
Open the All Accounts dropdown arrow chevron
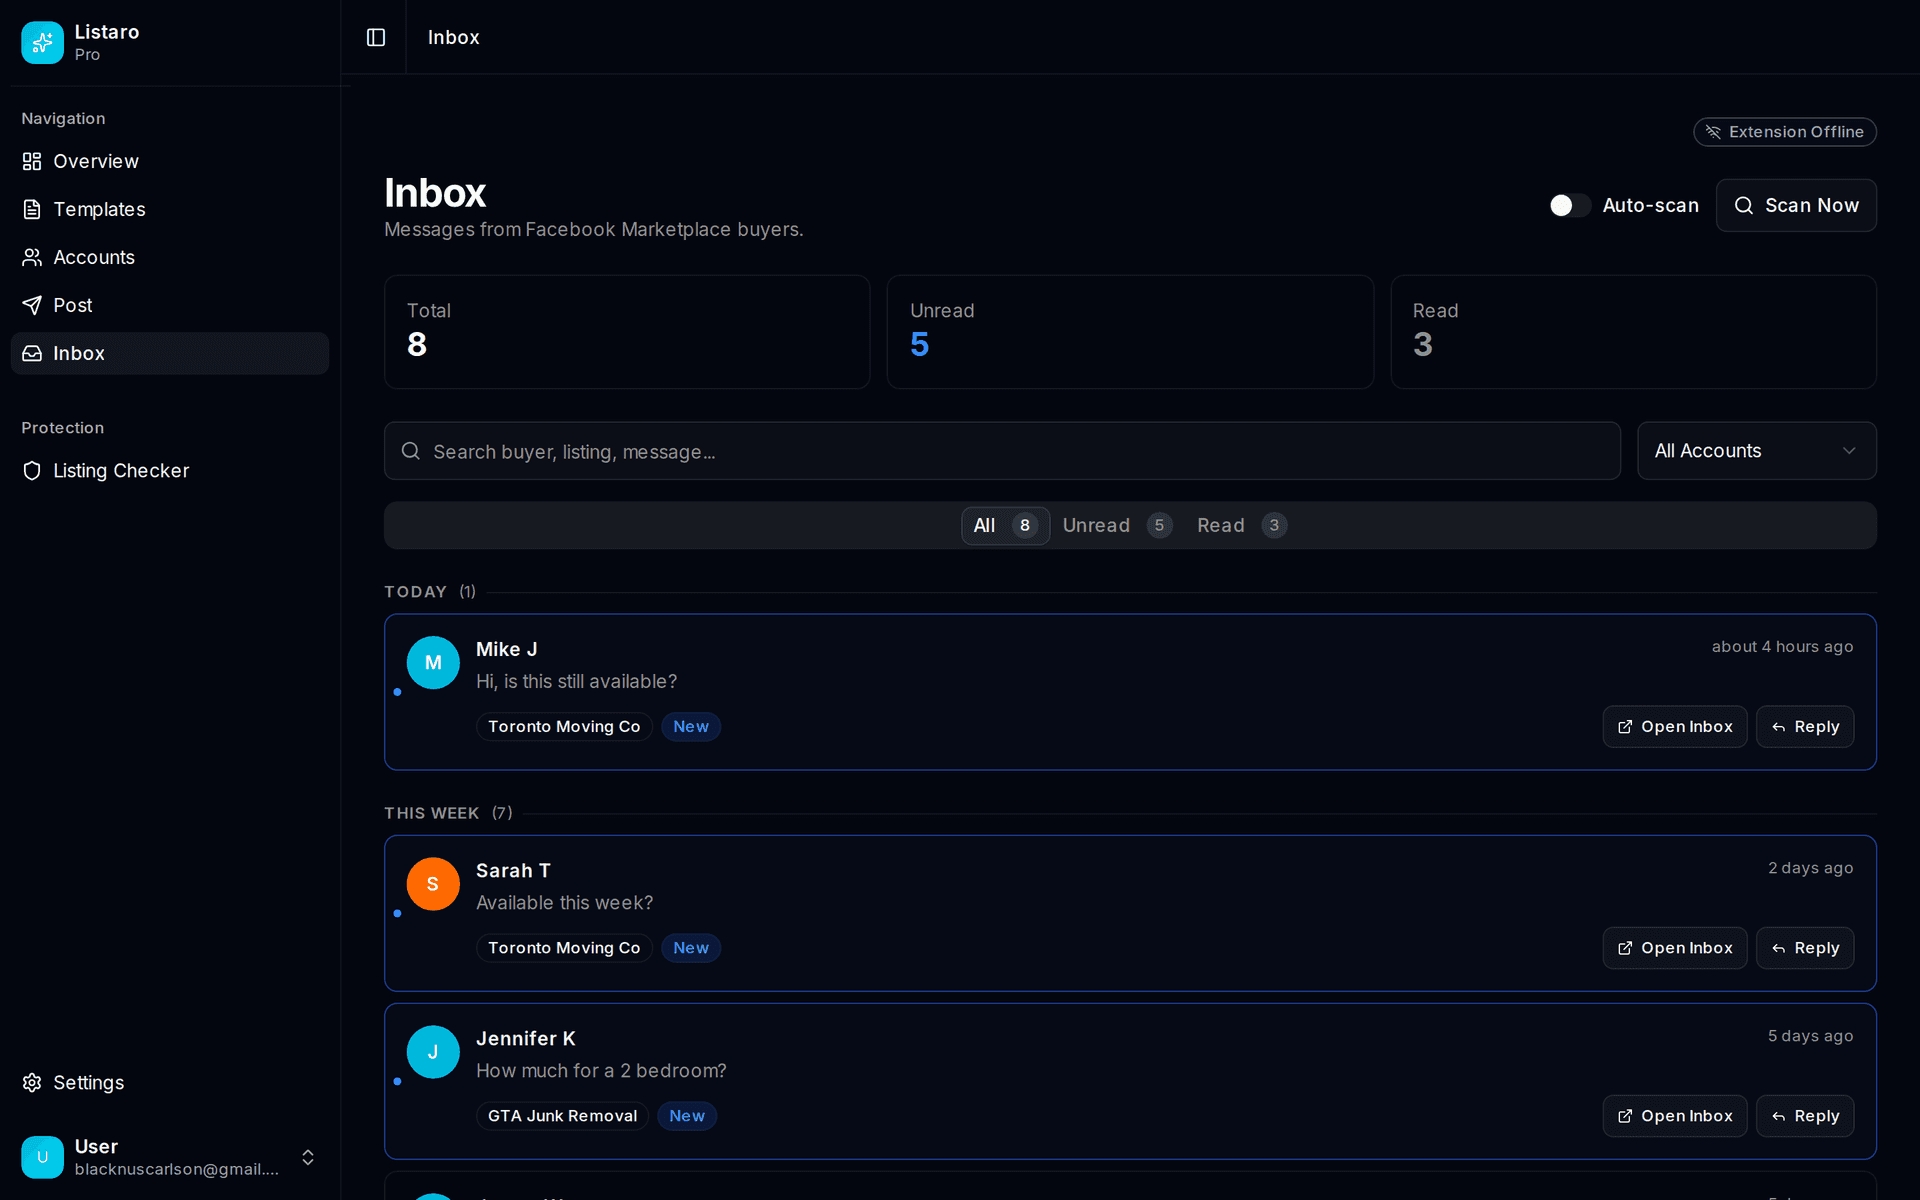(x=1848, y=450)
